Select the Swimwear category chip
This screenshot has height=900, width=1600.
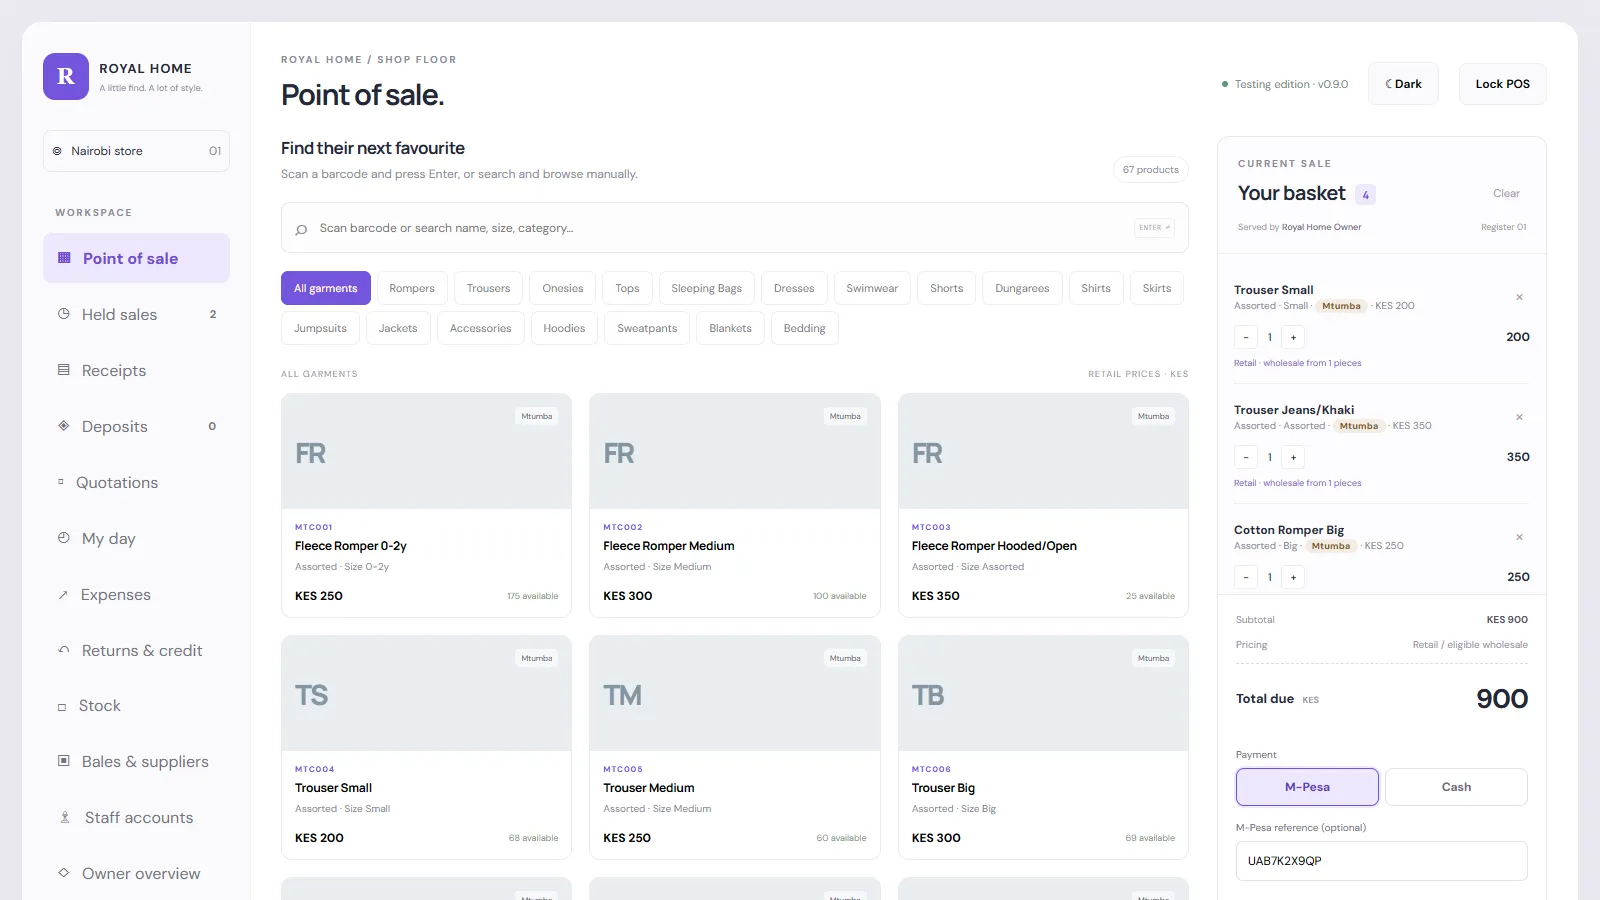click(x=872, y=288)
